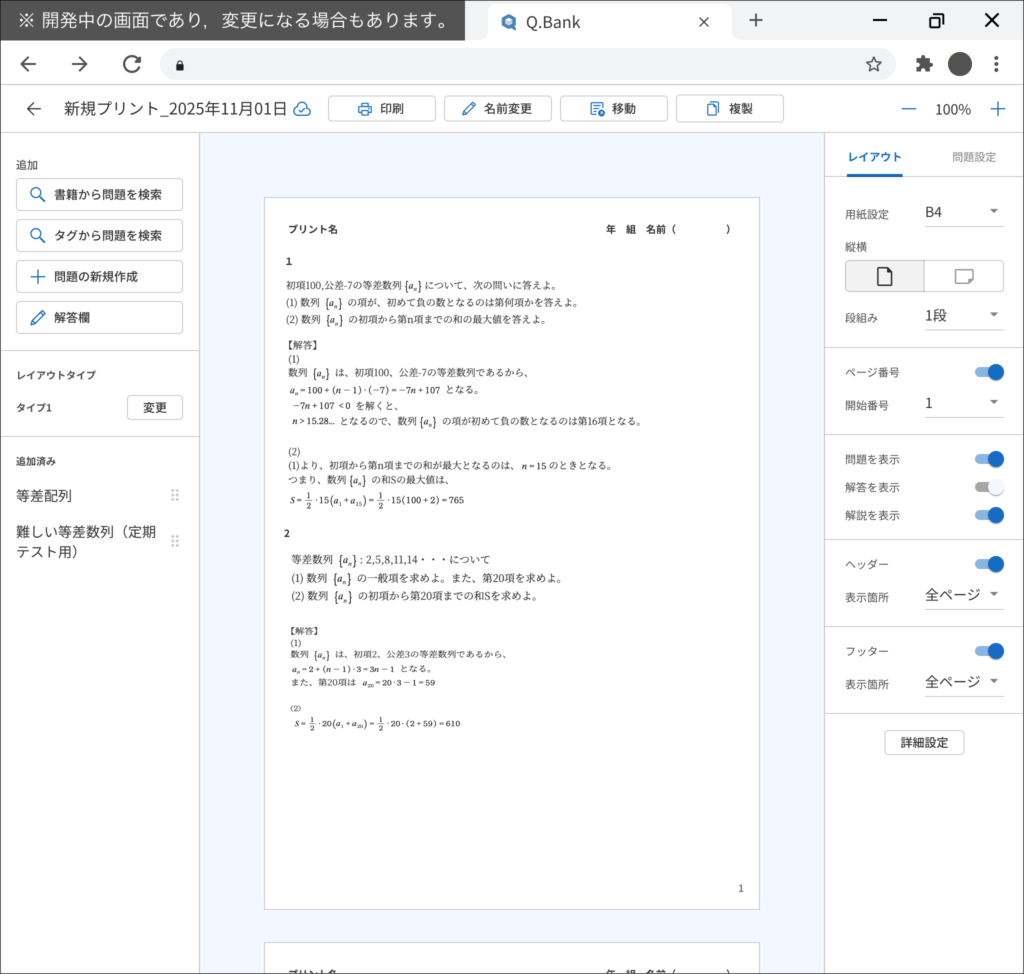Open the 用紙設定 B4 dropdown
This screenshot has width=1024, height=974.
963,211
